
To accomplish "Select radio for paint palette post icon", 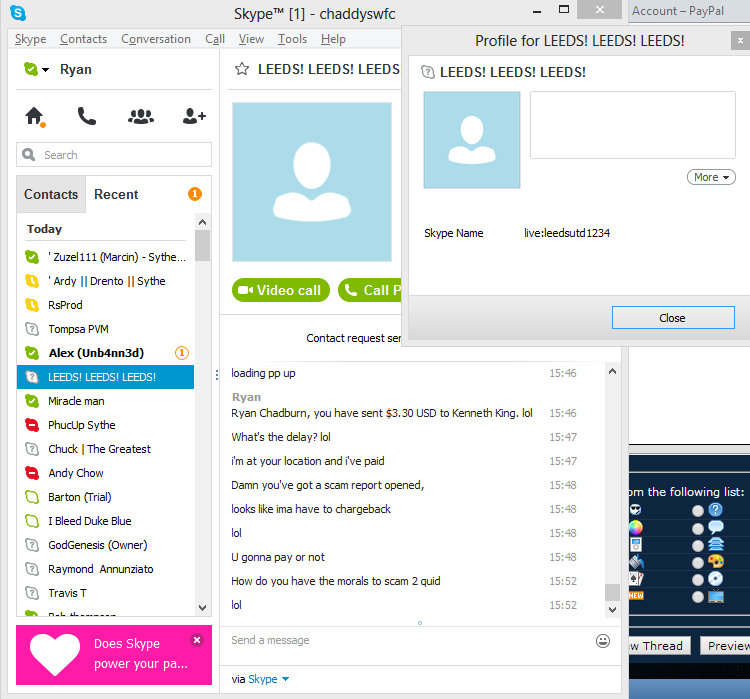I will click(698, 563).
